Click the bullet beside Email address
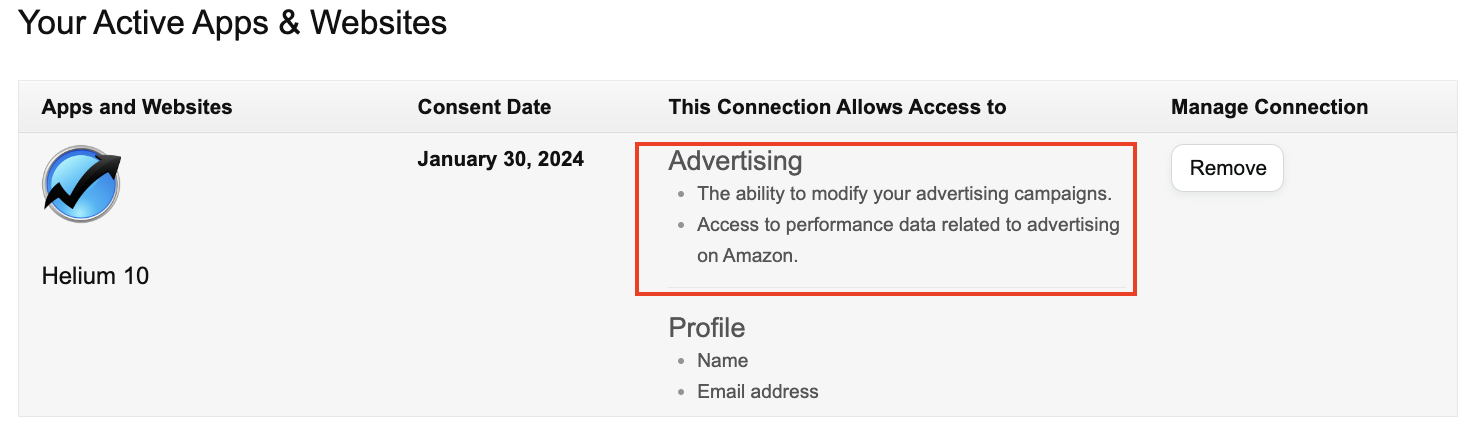1474x438 pixels. coord(682,393)
